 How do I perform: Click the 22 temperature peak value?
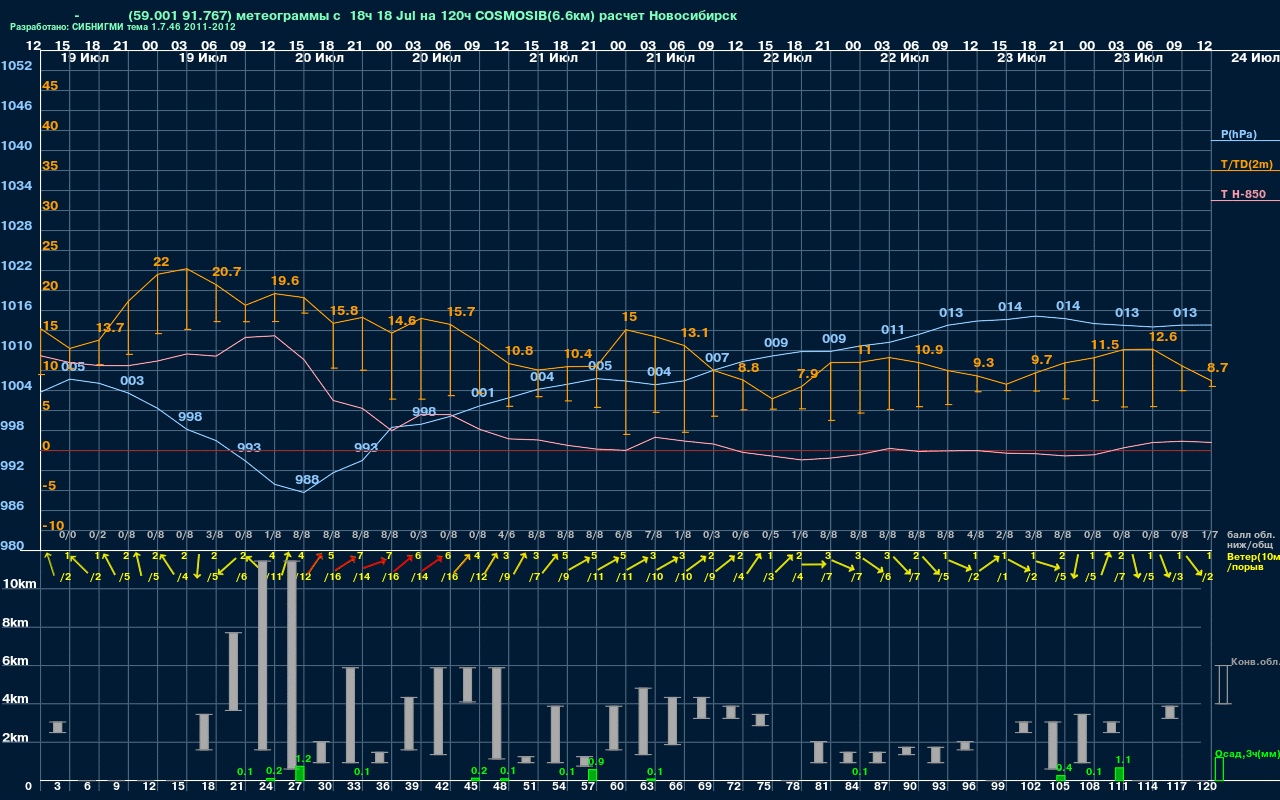point(161,262)
